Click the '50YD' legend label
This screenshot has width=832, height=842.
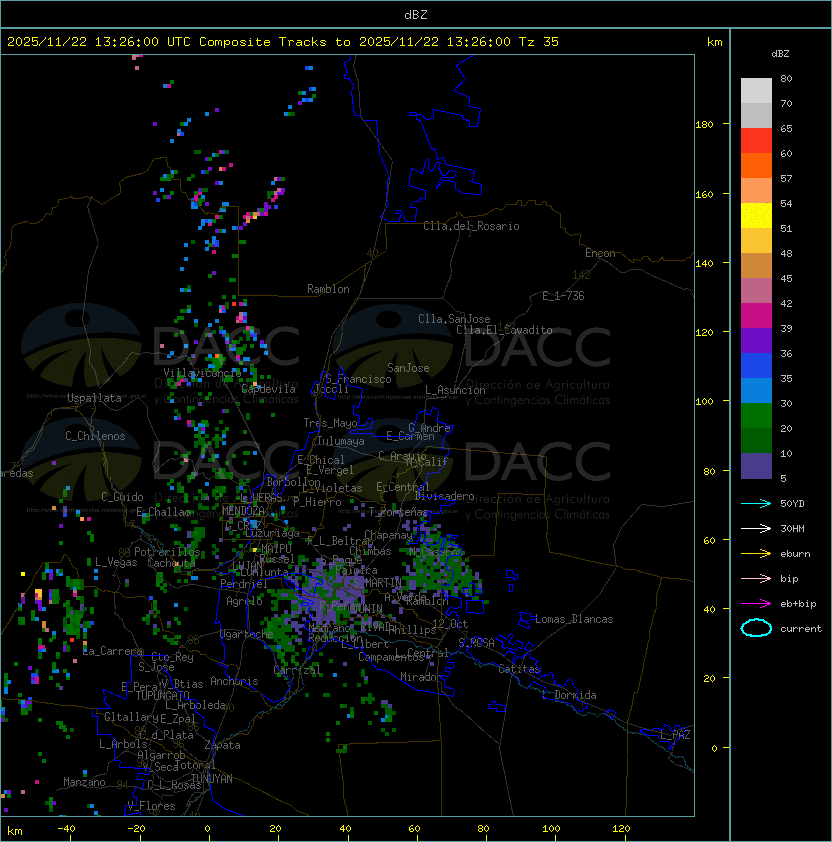[792, 503]
